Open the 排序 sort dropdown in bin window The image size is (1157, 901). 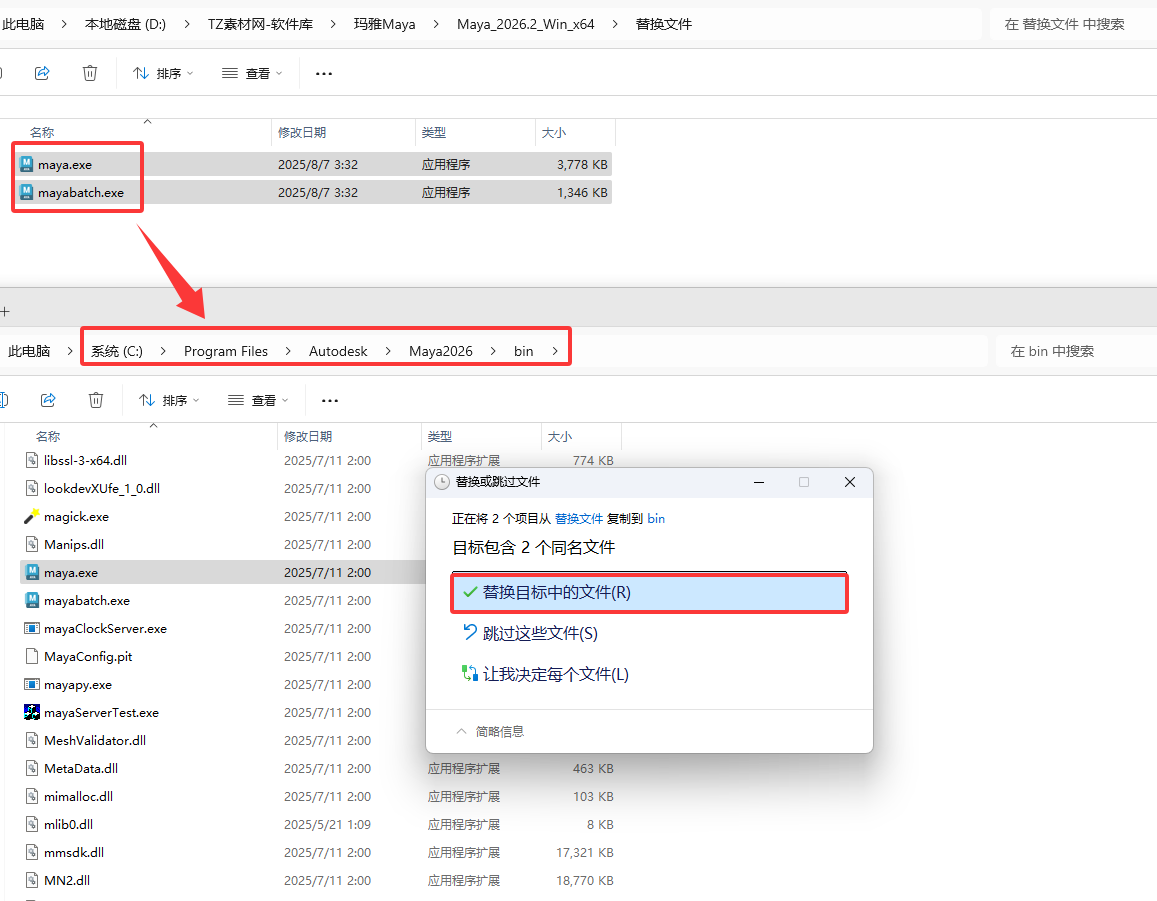point(169,400)
